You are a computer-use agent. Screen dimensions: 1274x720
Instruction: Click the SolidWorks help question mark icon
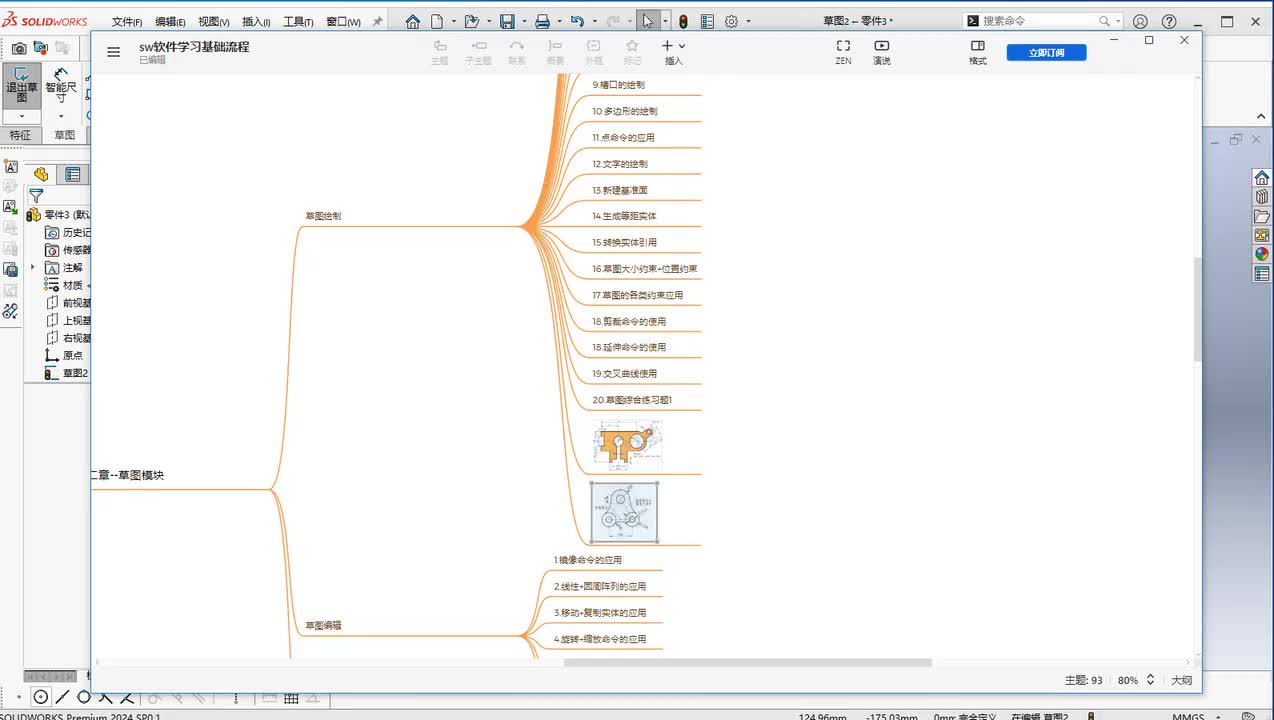tap(1168, 21)
